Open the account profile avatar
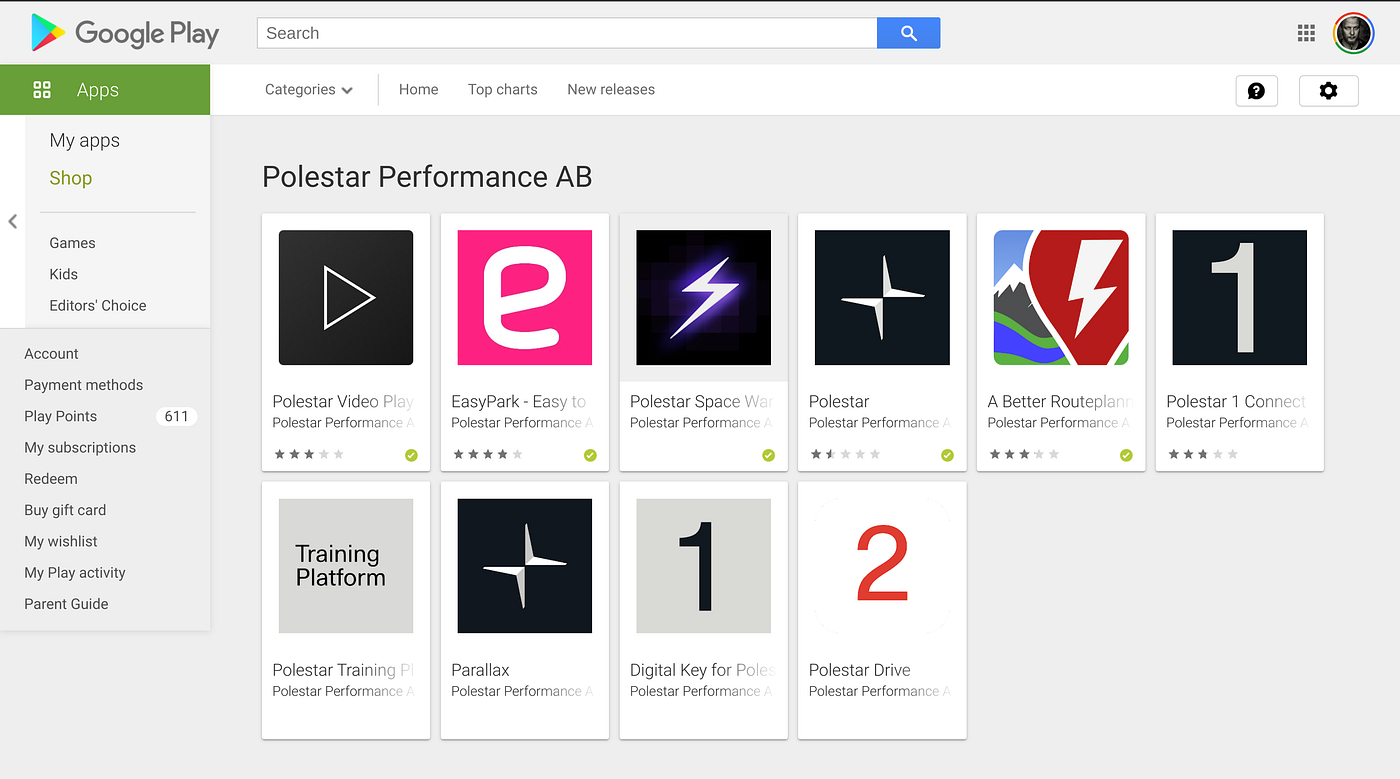The width and height of the screenshot is (1400, 779). 1353,33
